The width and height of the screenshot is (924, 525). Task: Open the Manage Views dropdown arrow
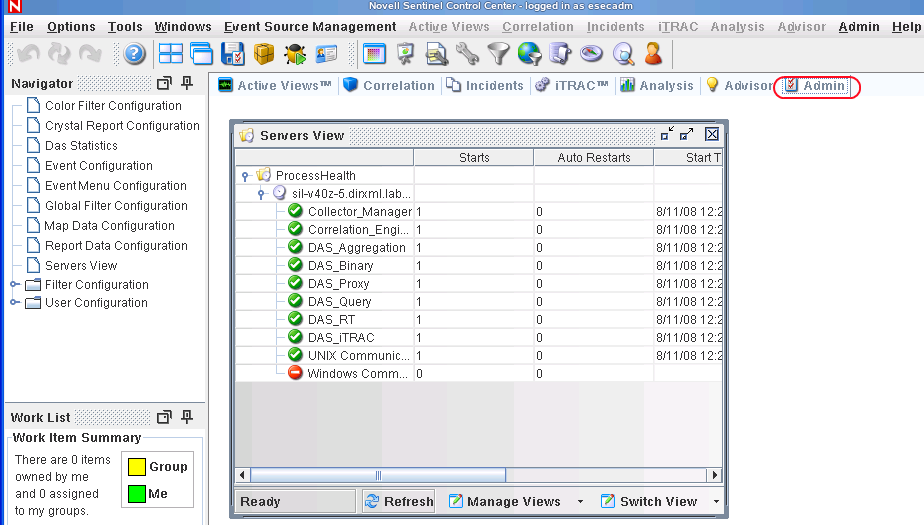580,501
